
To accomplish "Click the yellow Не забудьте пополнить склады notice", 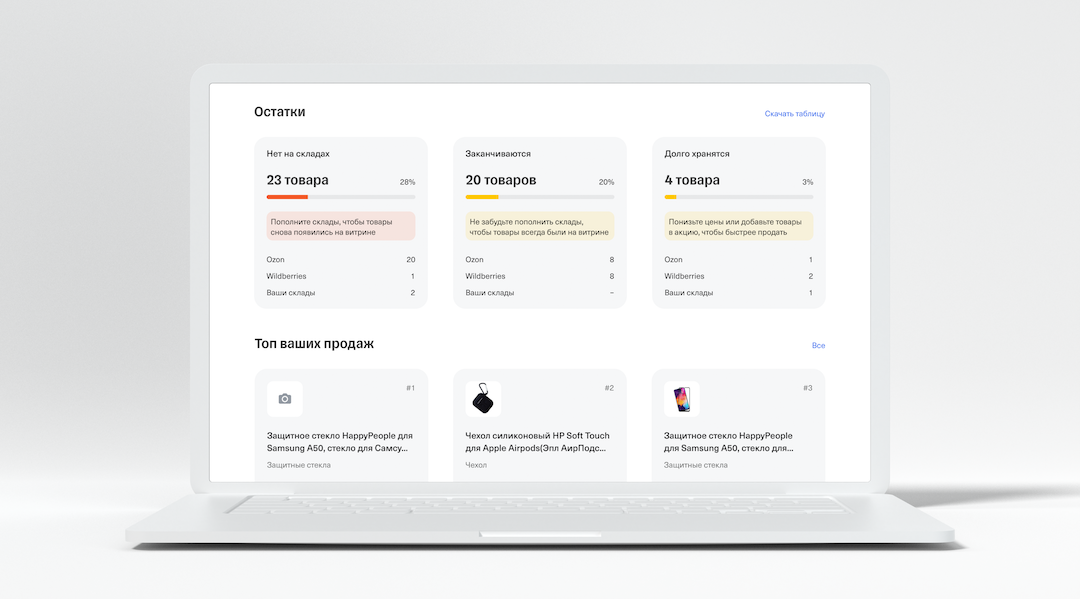I will coord(539,227).
